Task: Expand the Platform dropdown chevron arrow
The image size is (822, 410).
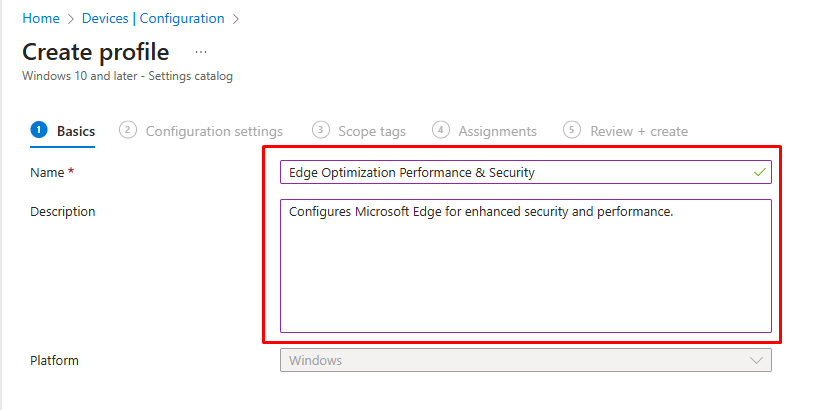Action: 756,360
